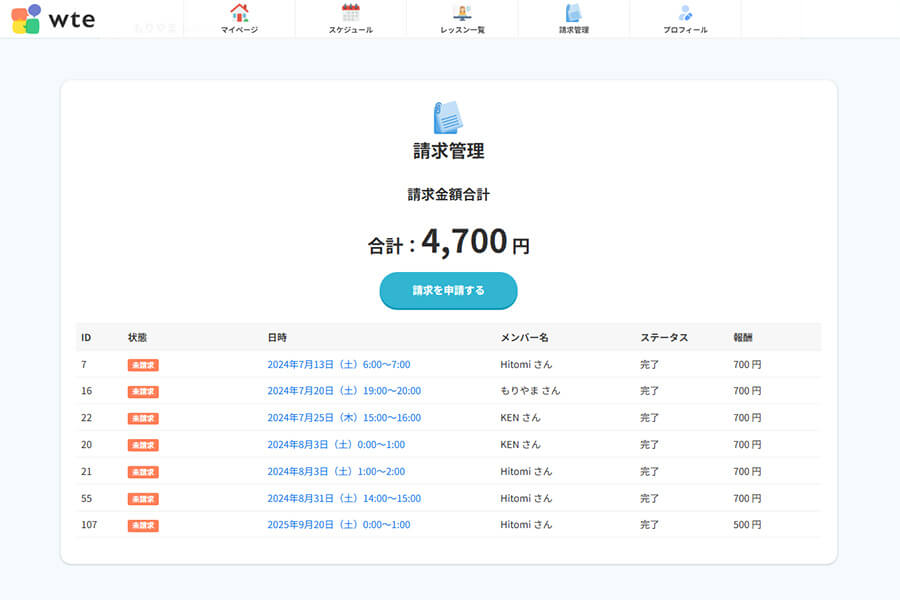900x600 pixels.
Task: Open the 請求管理 invoice icon in navigation
Action: (x=572, y=14)
